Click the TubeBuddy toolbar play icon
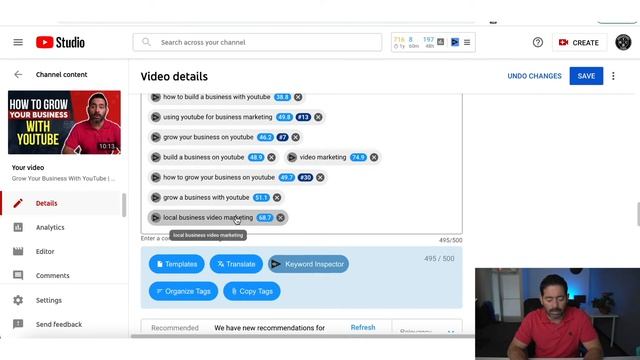640x360 pixels. tap(455, 42)
